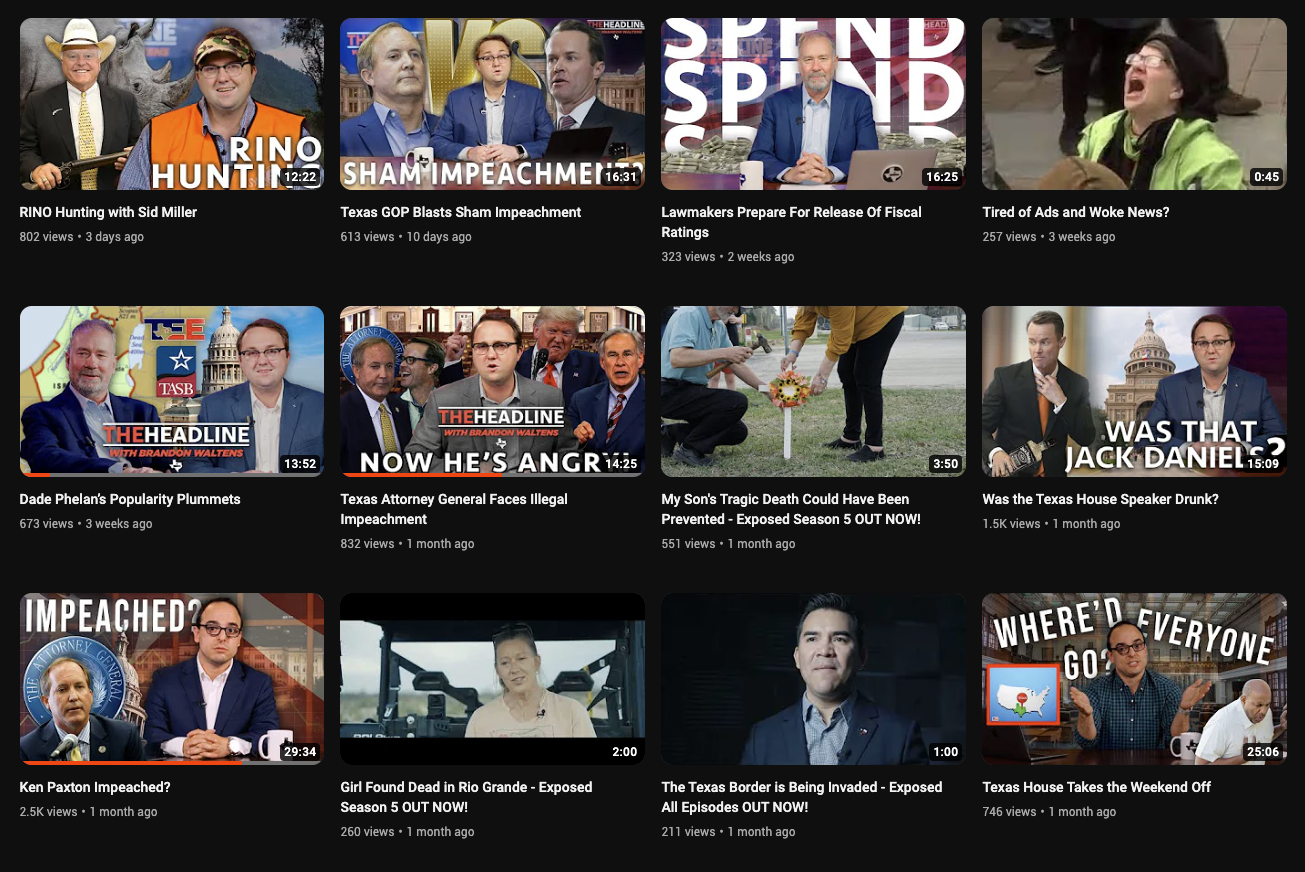Open the WHERE'D EVERYONE GO thumbnail
This screenshot has height=872, width=1305.
(1134, 678)
